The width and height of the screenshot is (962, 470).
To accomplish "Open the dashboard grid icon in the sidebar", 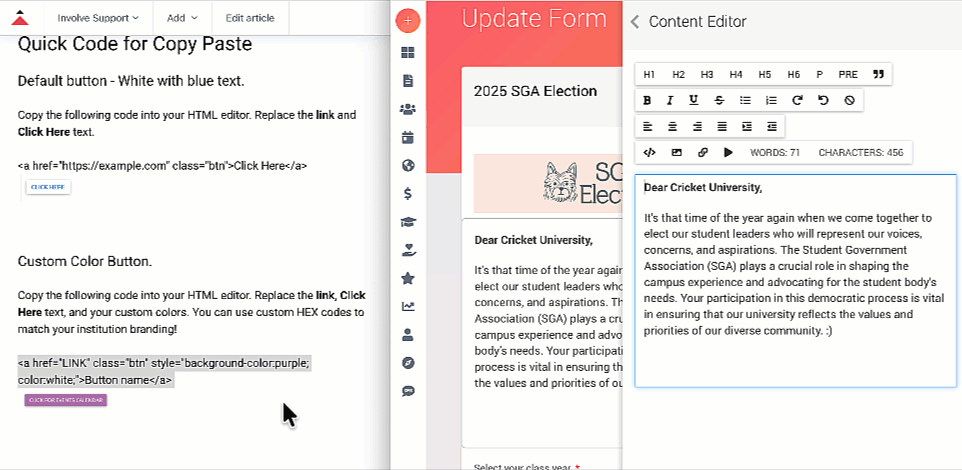I will [x=408, y=53].
